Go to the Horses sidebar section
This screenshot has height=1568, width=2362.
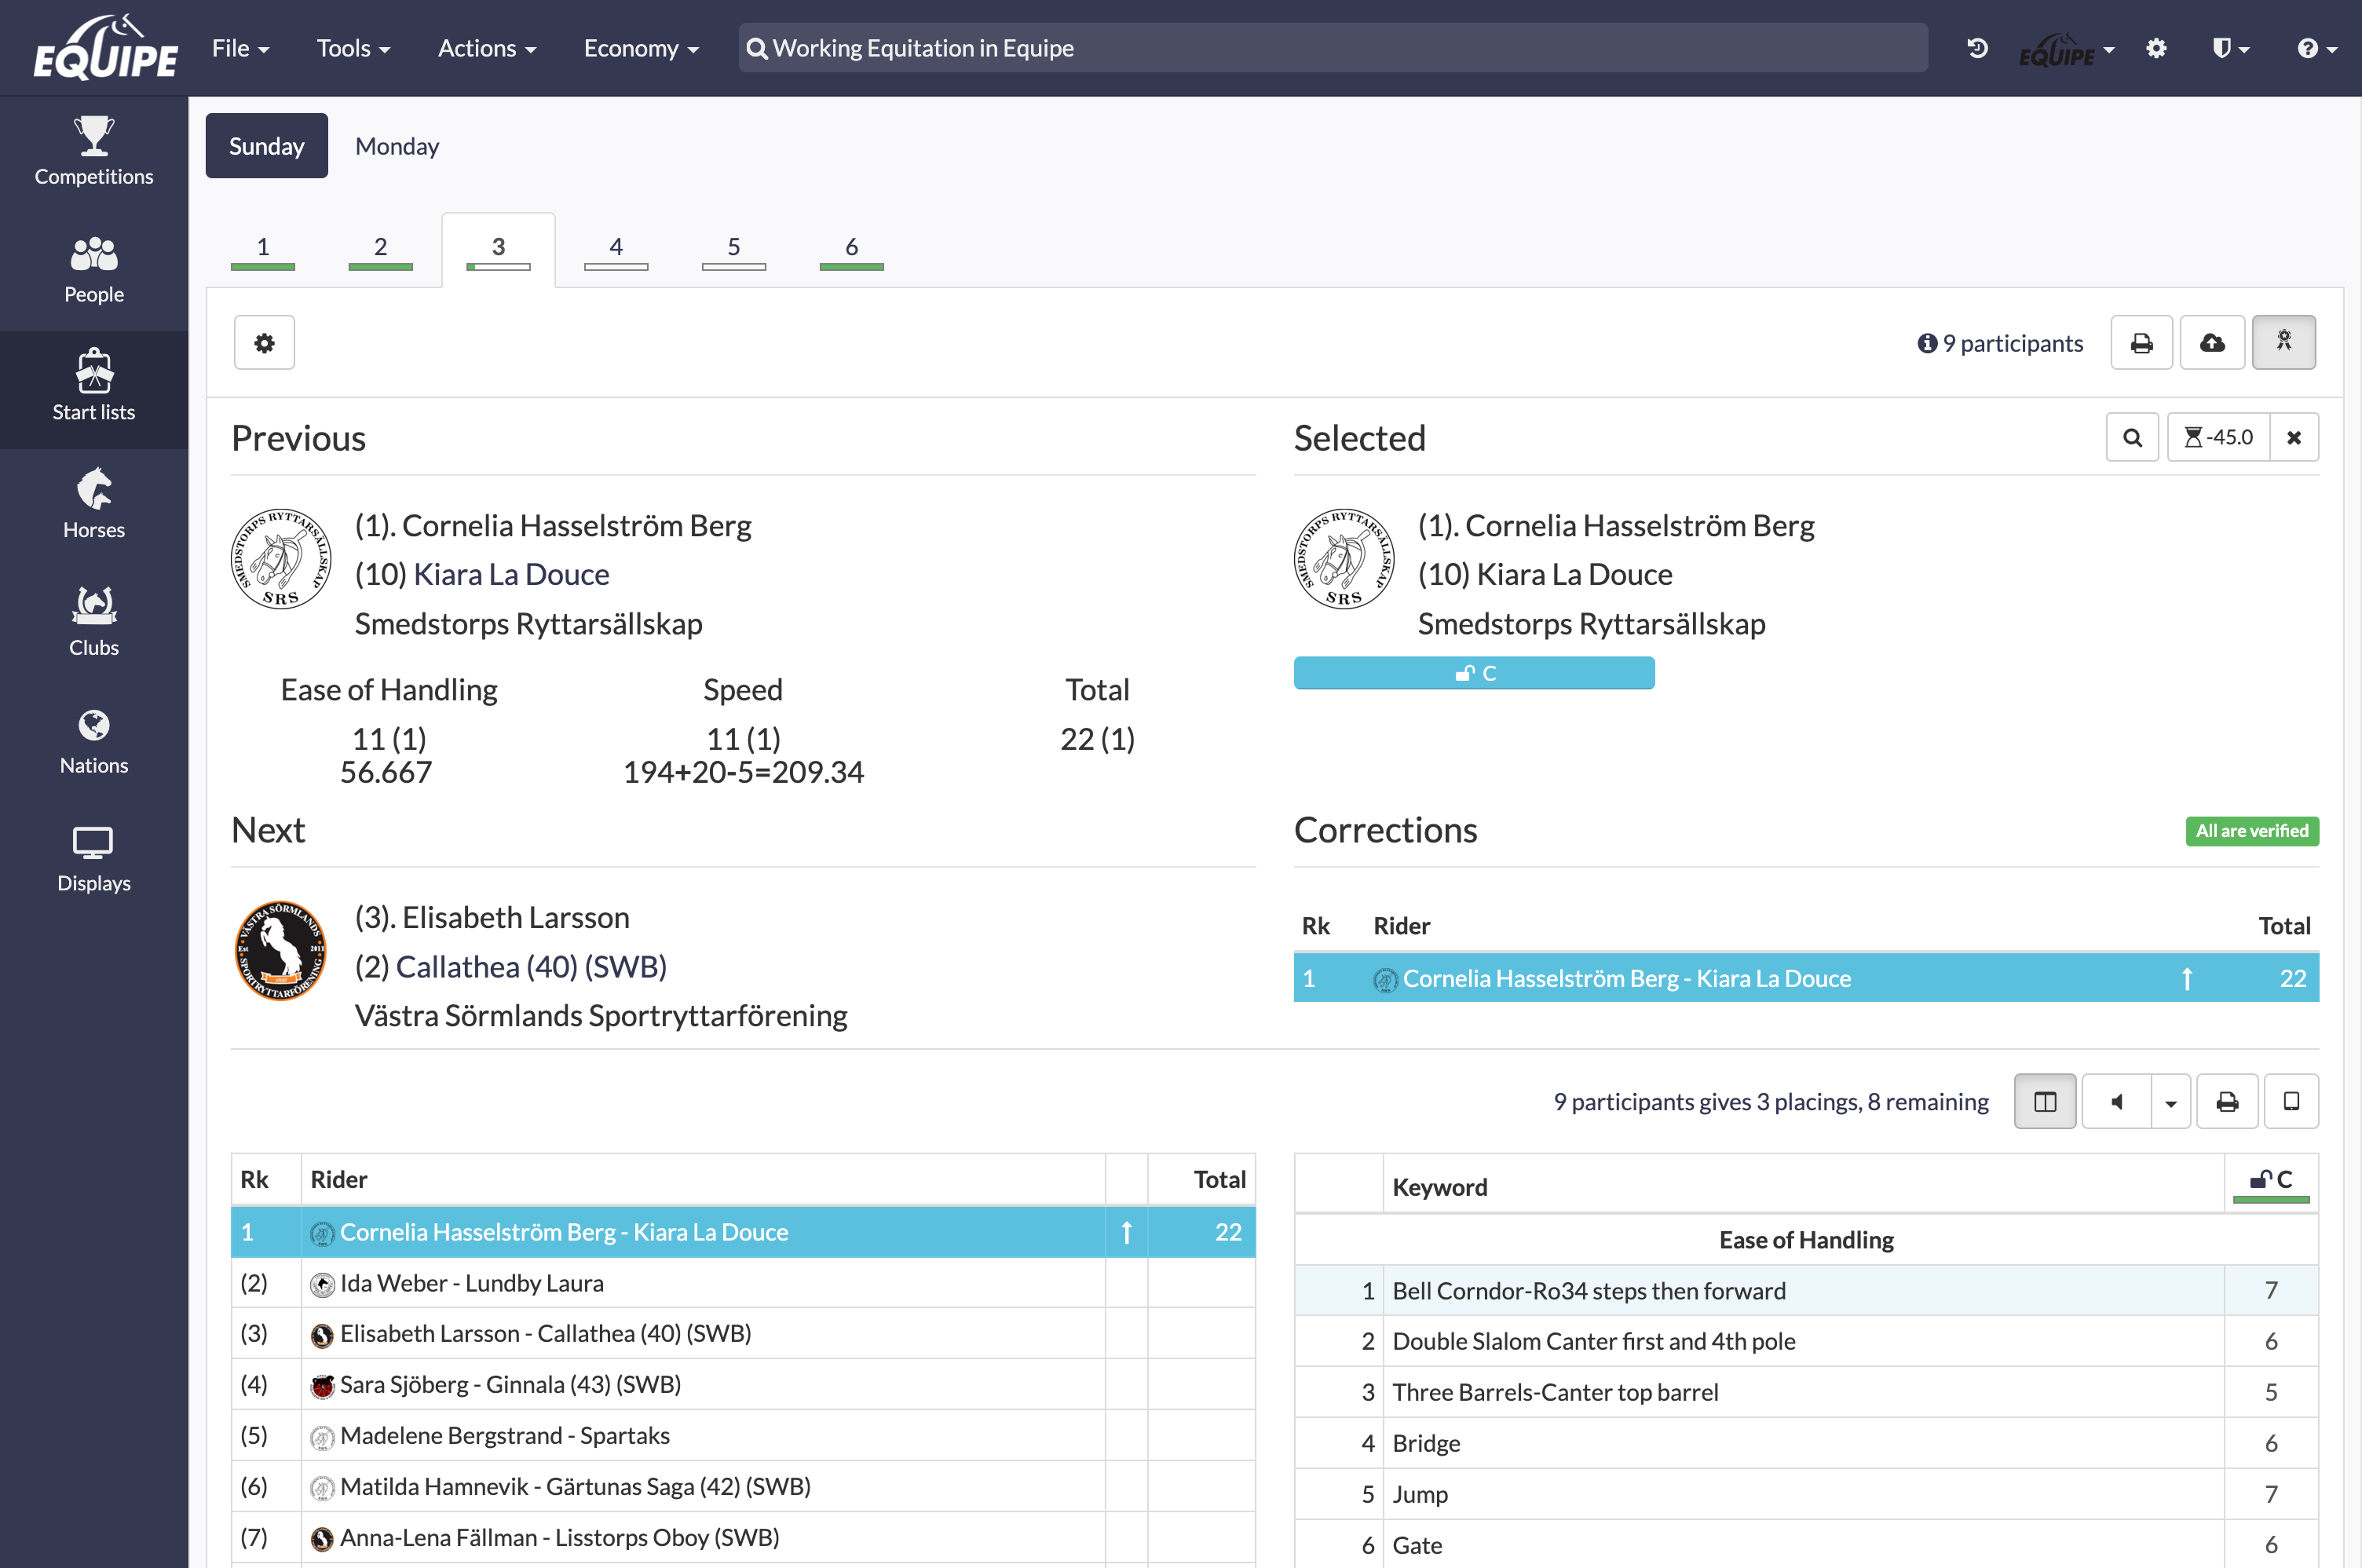tap(94, 504)
